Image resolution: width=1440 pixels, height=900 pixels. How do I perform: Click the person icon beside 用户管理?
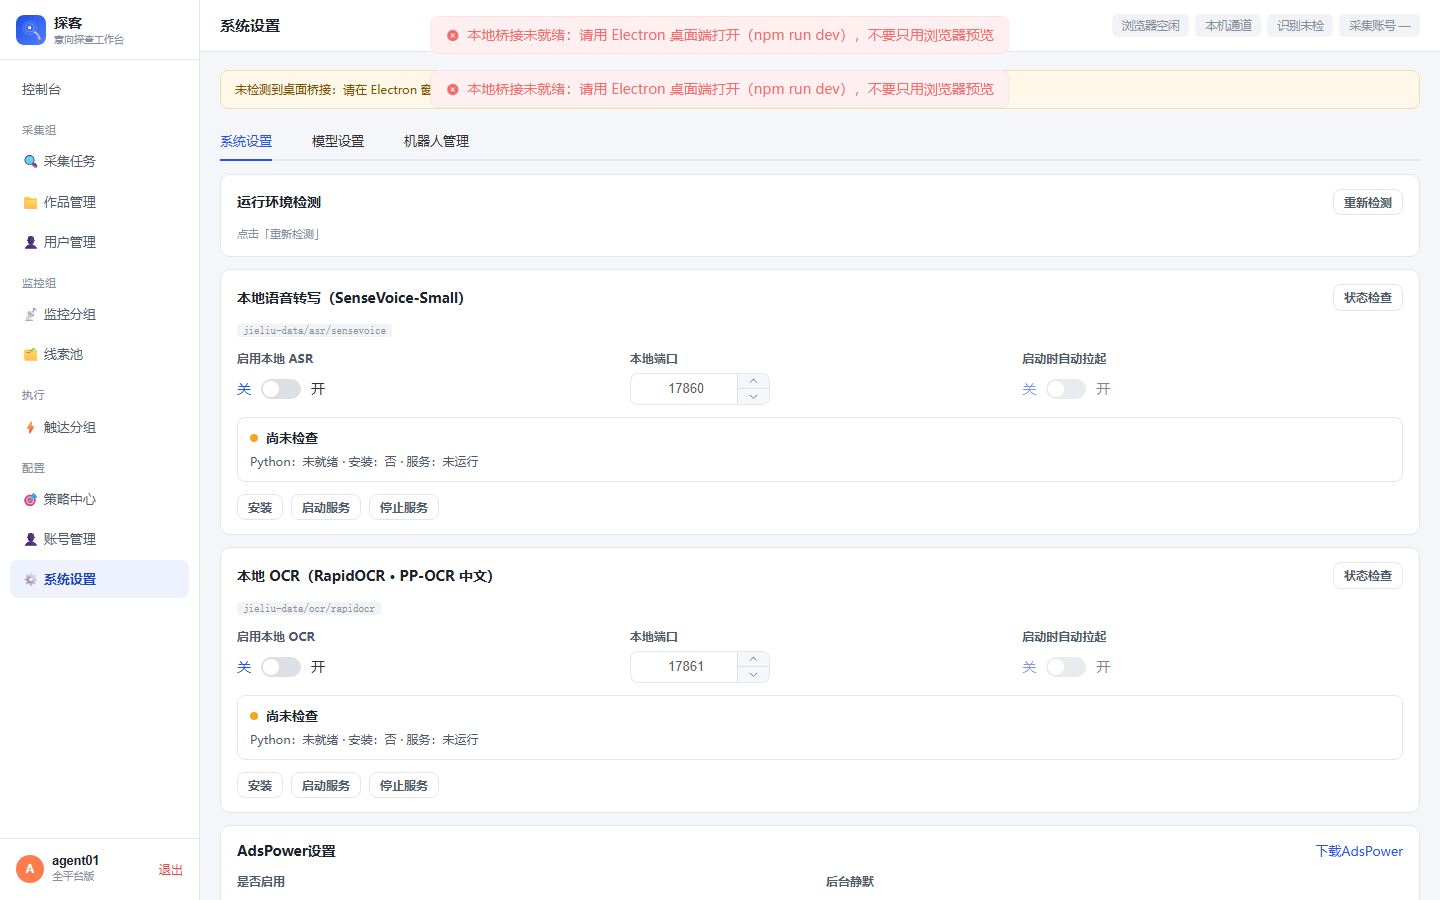(x=31, y=242)
